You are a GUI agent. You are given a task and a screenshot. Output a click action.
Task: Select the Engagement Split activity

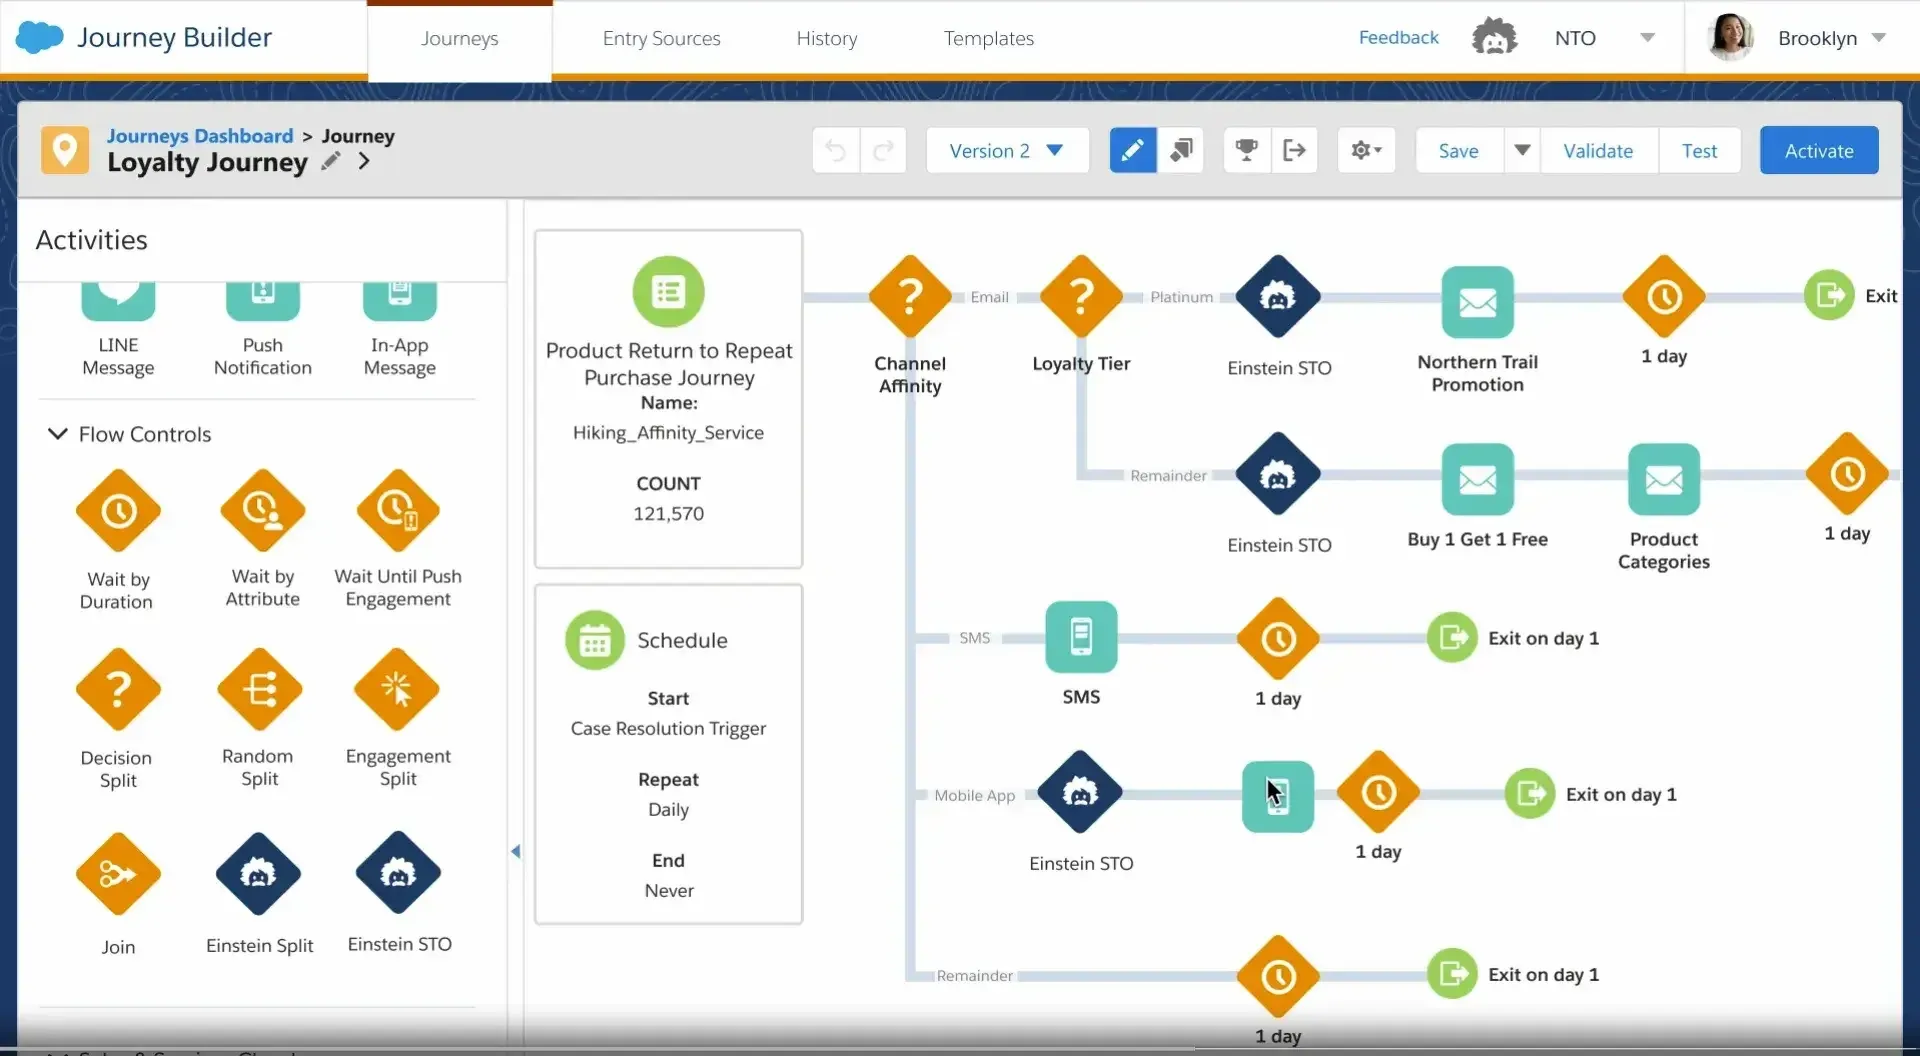click(397, 690)
